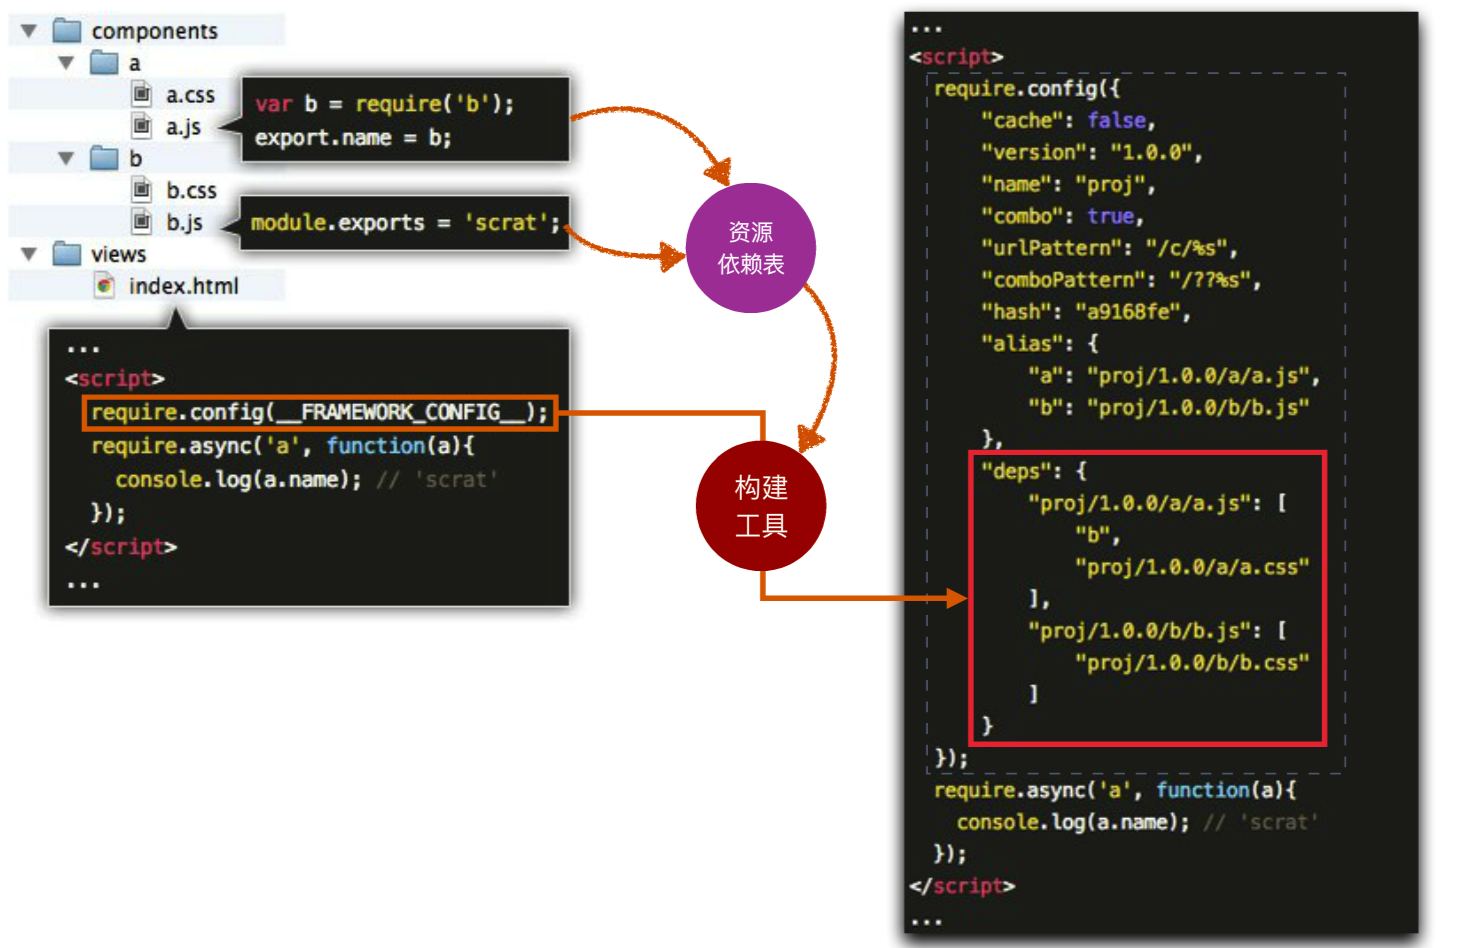Click the "urlPattern": "/c/%s" line

click(x=1109, y=249)
